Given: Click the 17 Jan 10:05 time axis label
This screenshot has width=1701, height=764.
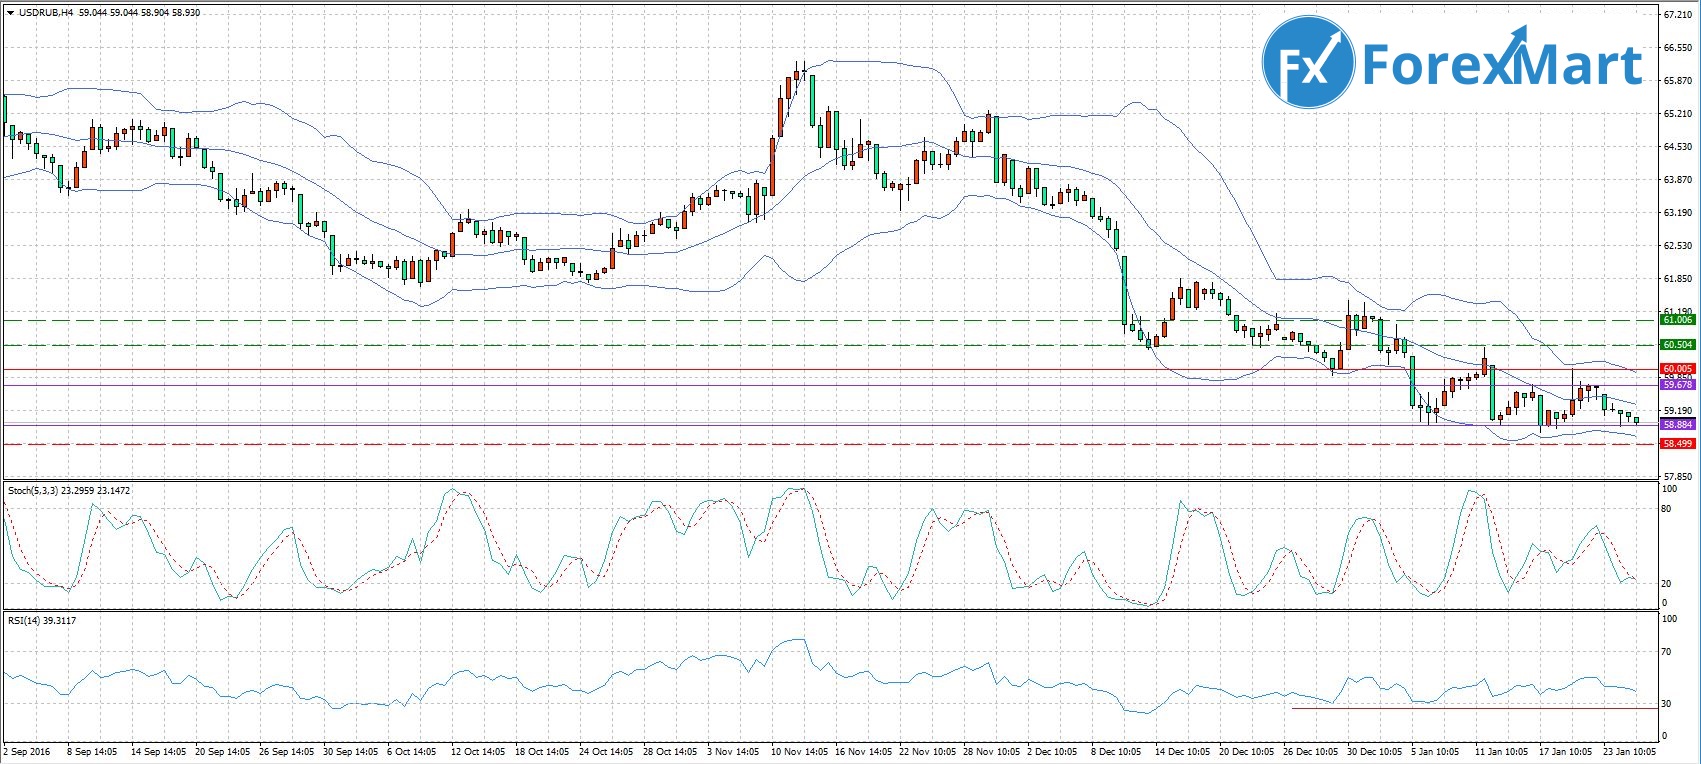Looking at the screenshot, I should 1567,751.
